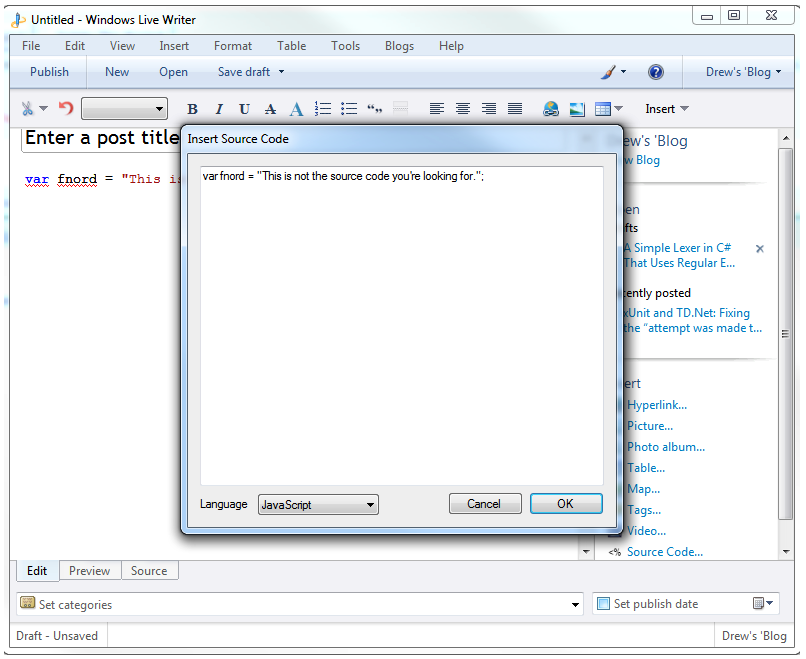The image size is (806, 659).
Task: Open the paragraph style dropdown
Action: coord(124,108)
